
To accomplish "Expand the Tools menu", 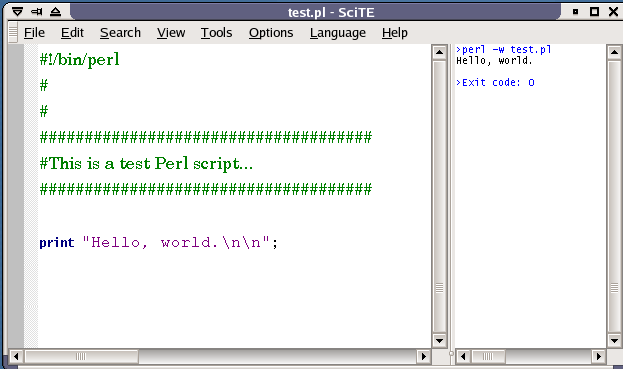I will [216, 33].
